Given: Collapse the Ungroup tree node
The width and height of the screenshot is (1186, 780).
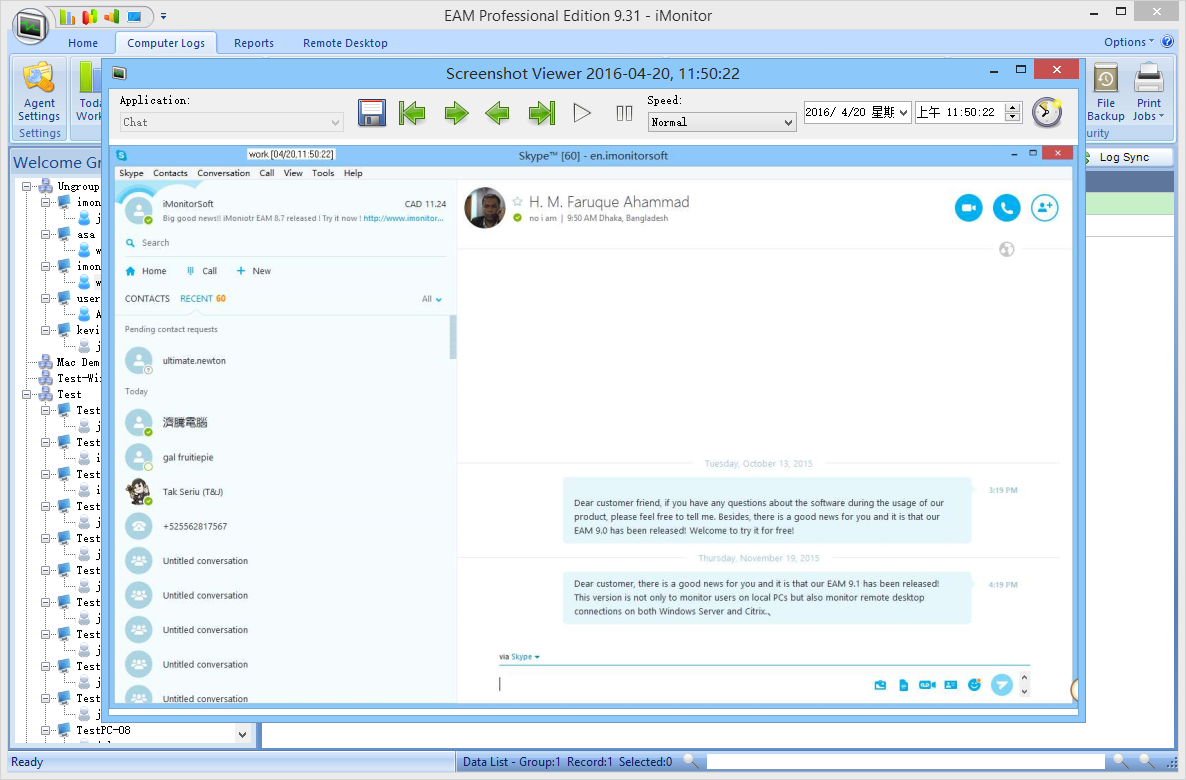Looking at the screenshot, I should (28, 187).
